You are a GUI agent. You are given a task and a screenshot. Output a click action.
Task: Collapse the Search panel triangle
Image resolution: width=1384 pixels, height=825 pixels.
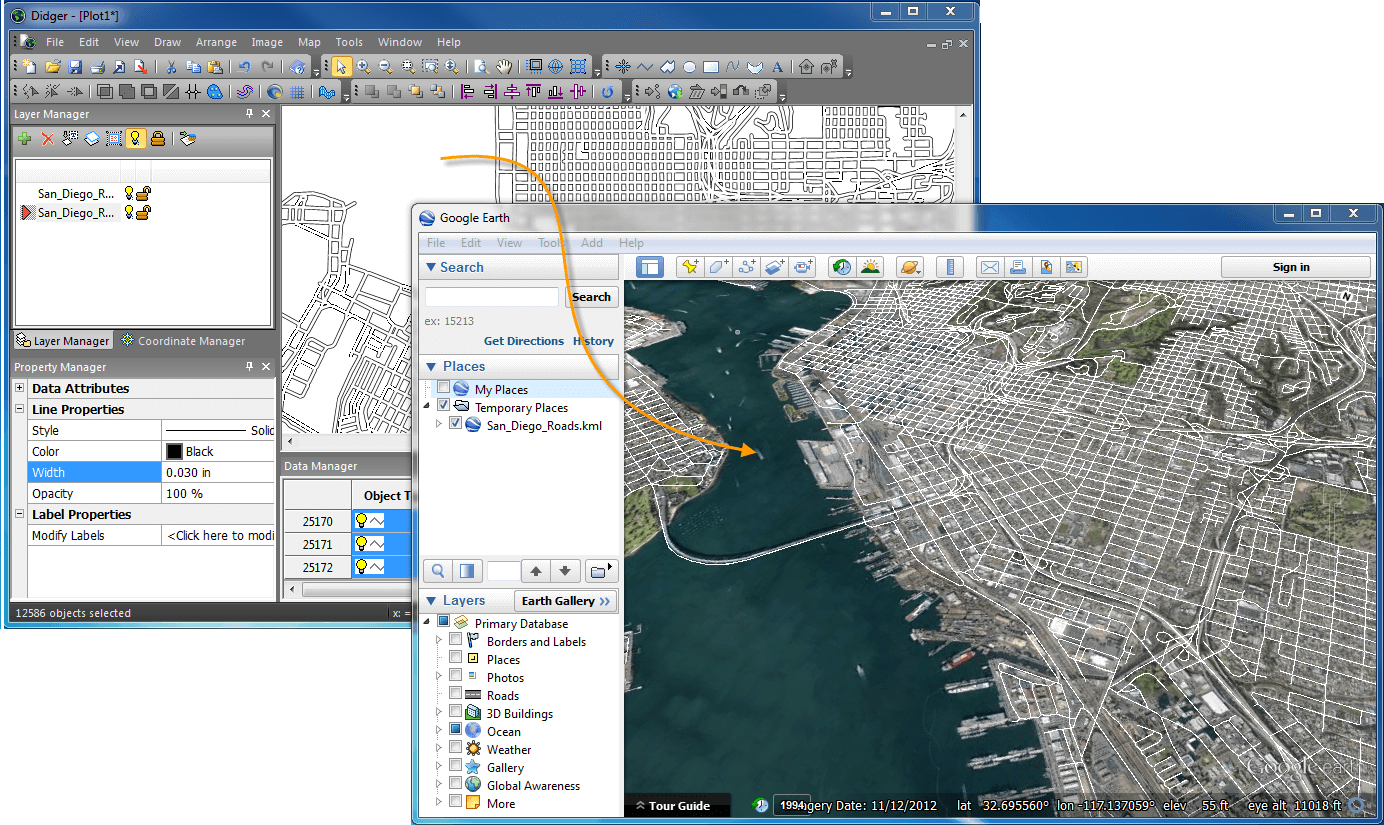[431, 267]
